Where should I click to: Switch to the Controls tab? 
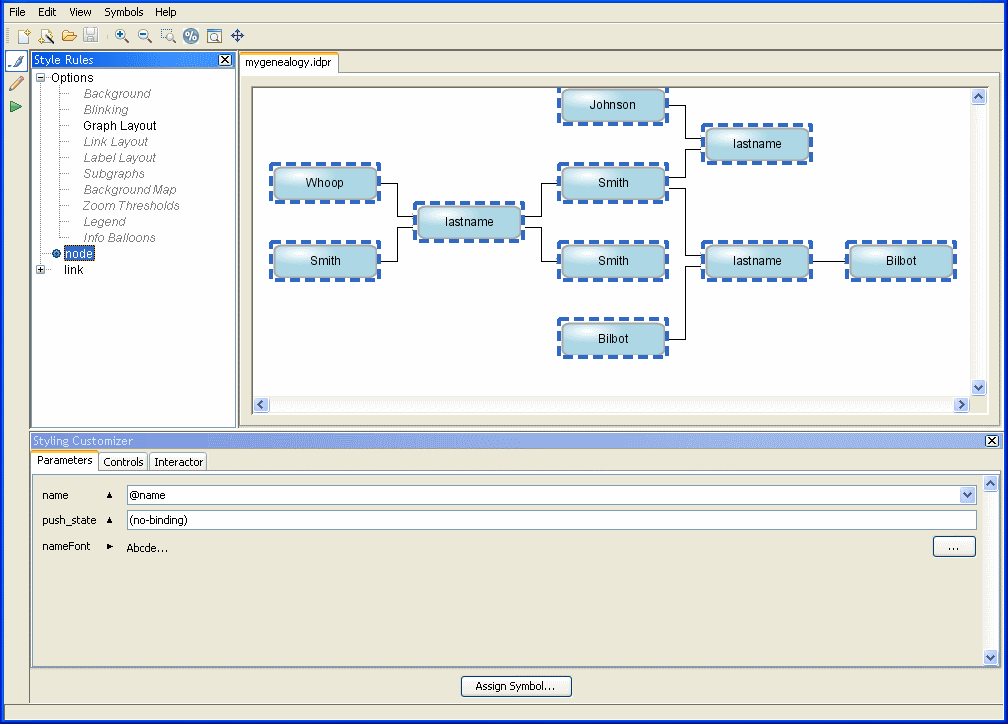tap(123, 462)
